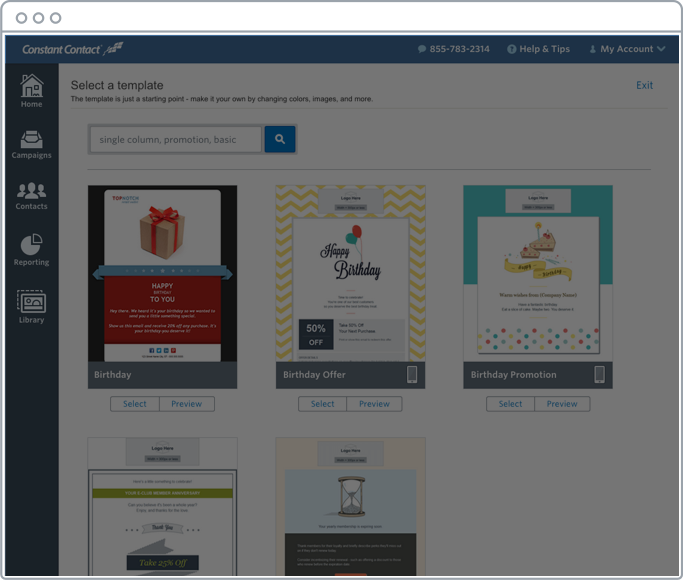Preview the Birthday template

pyautogui.click(x=186, y=404)
